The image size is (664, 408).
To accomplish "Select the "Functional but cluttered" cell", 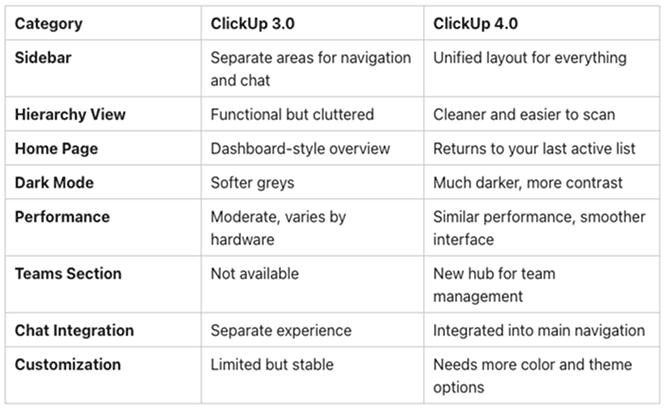I will (292, 115).
